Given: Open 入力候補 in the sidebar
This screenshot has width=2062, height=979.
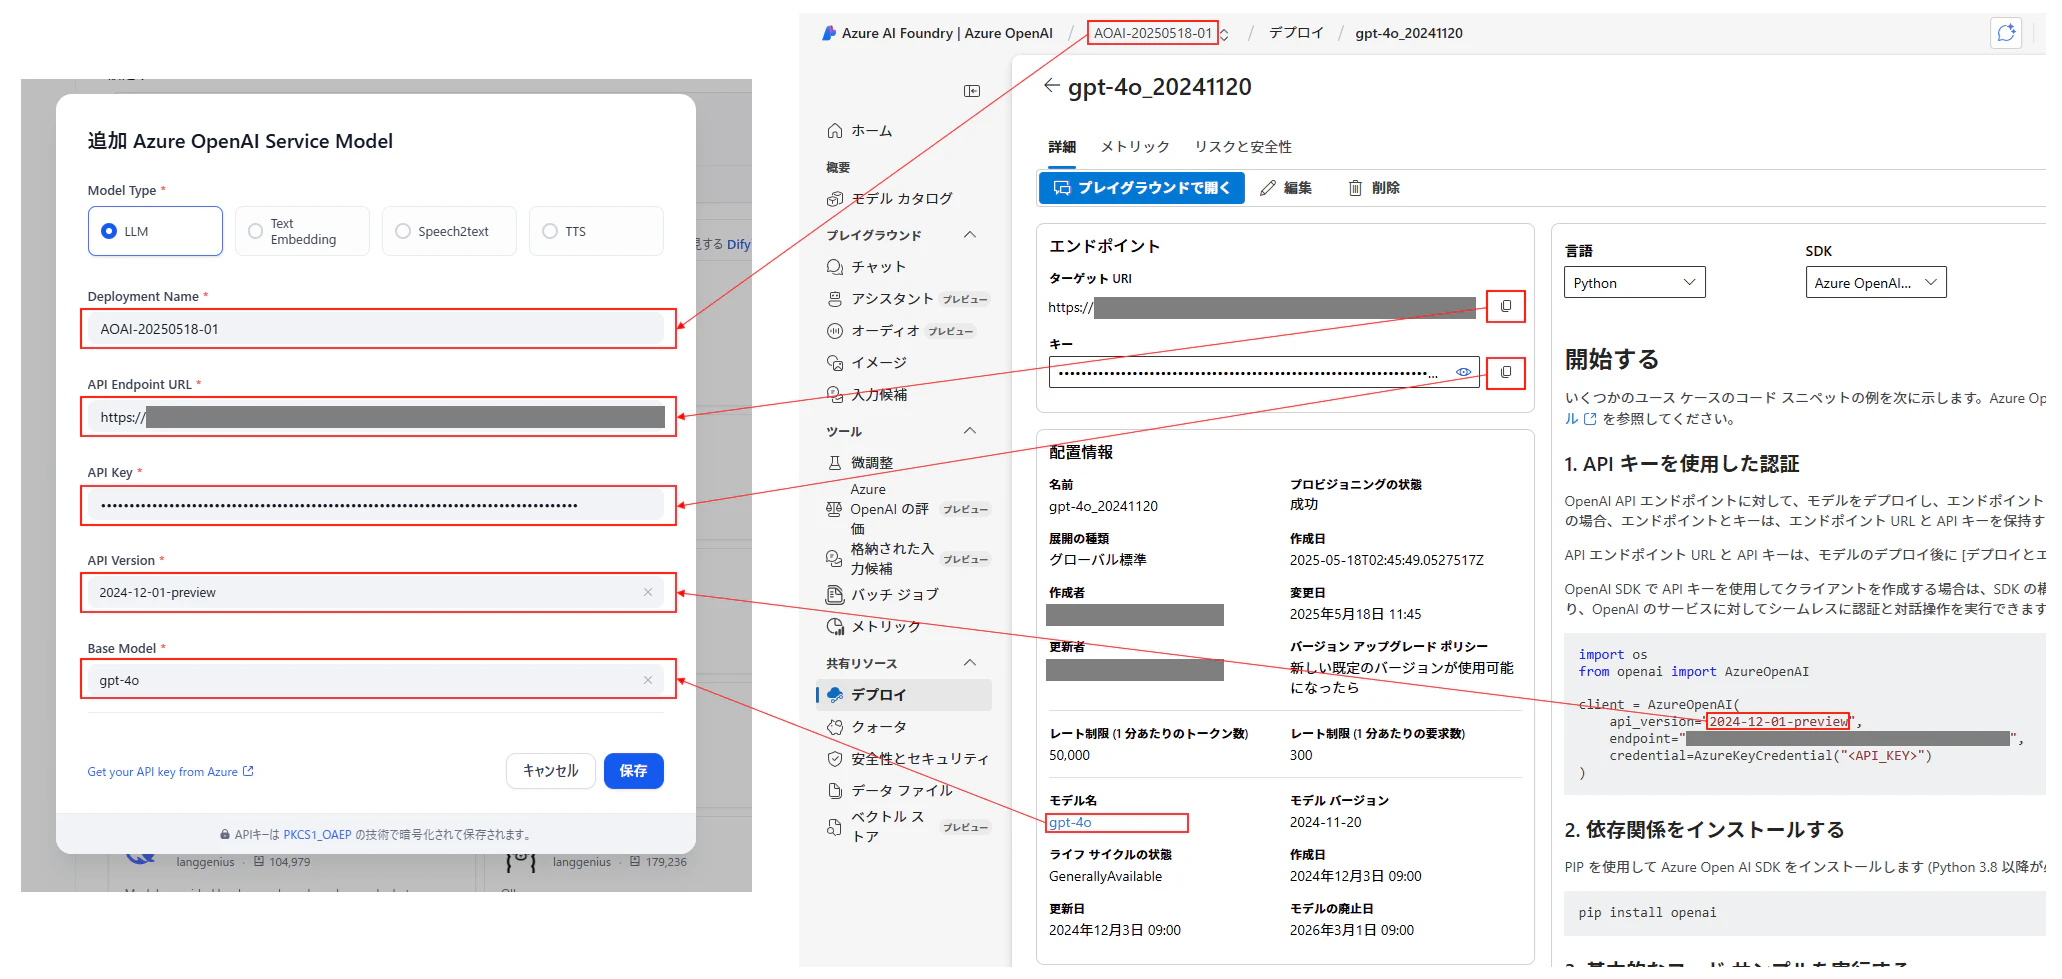Looking at the screenshot, I should click(x=879, y=395).
